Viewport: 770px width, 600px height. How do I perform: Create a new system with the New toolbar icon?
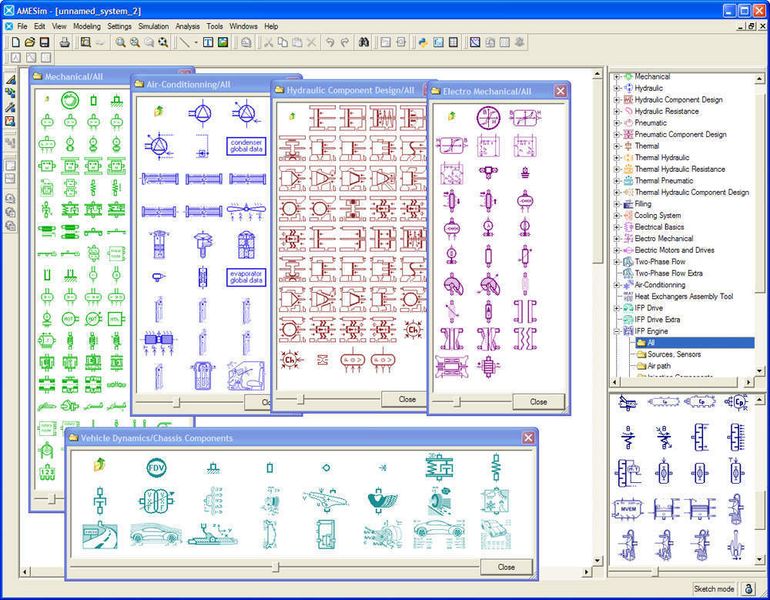16,42
